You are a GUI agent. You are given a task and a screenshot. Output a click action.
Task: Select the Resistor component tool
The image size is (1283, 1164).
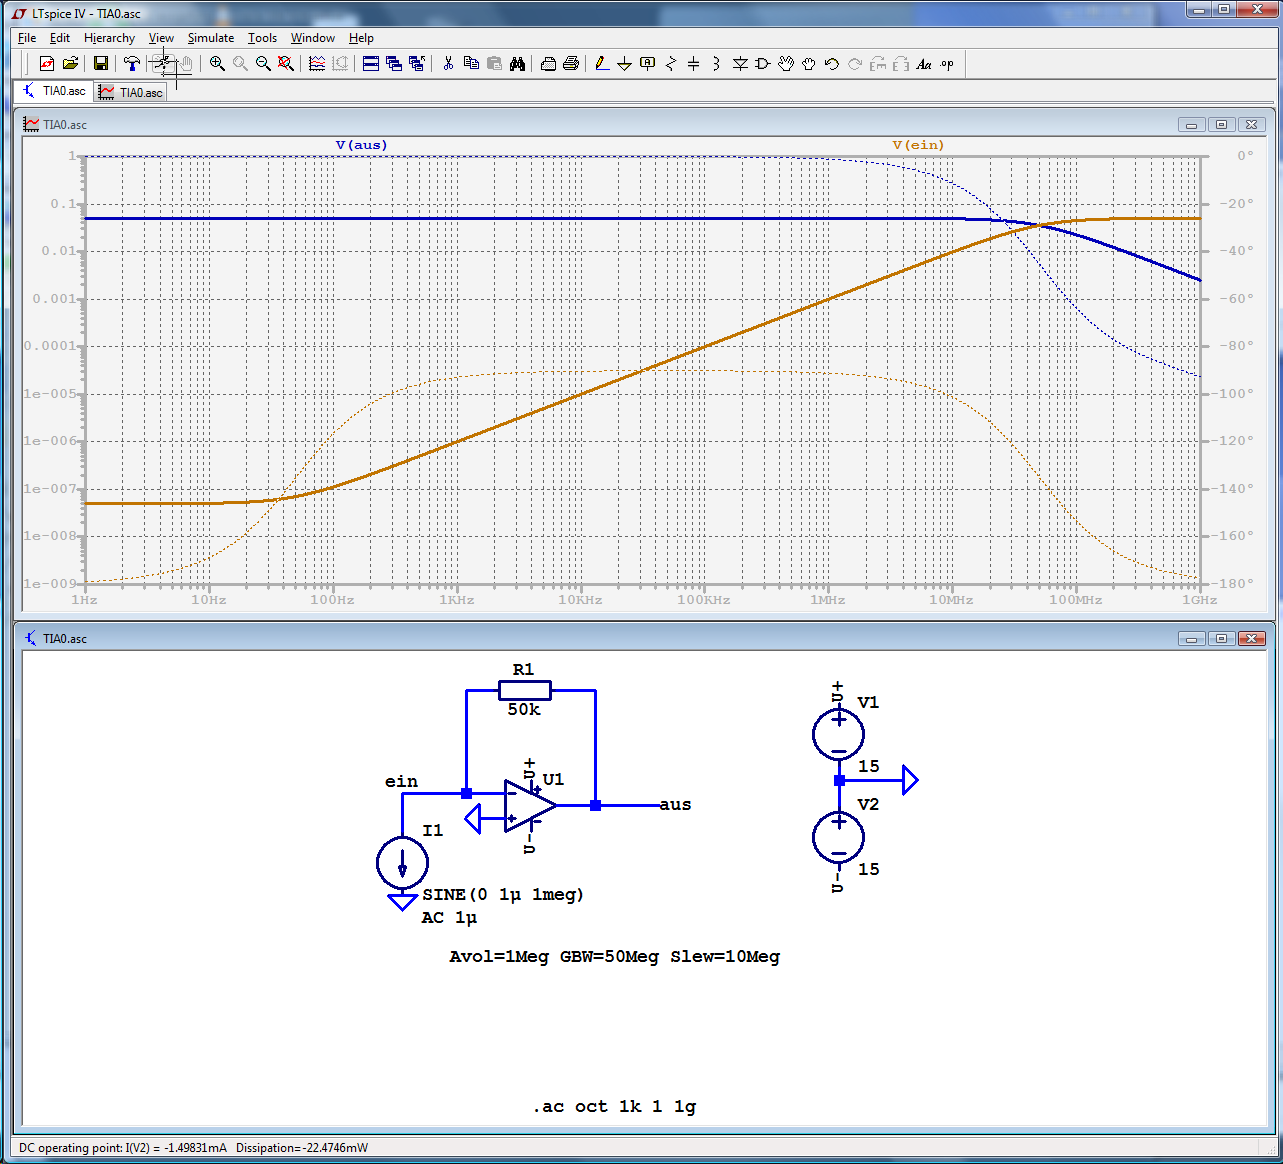click(x=670, y=64)
